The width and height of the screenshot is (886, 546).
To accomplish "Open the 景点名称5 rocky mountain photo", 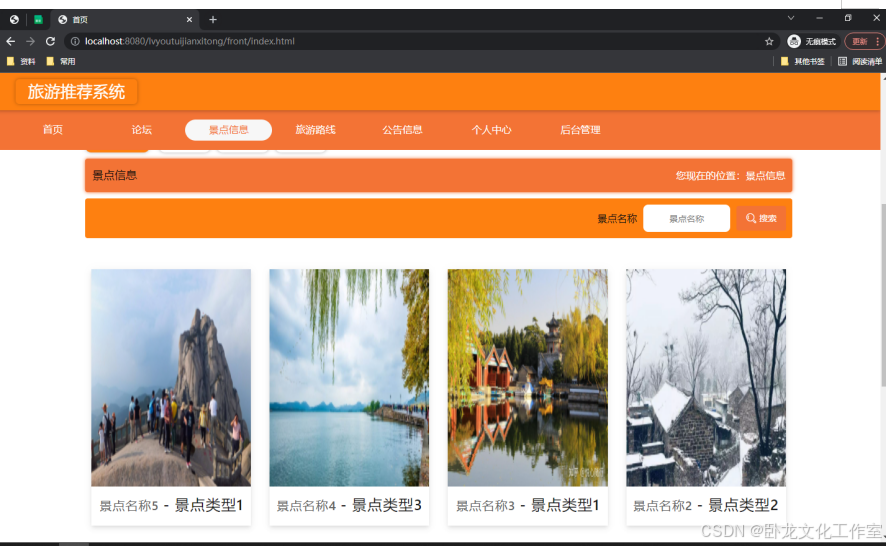I will click(x=171, y=378).
